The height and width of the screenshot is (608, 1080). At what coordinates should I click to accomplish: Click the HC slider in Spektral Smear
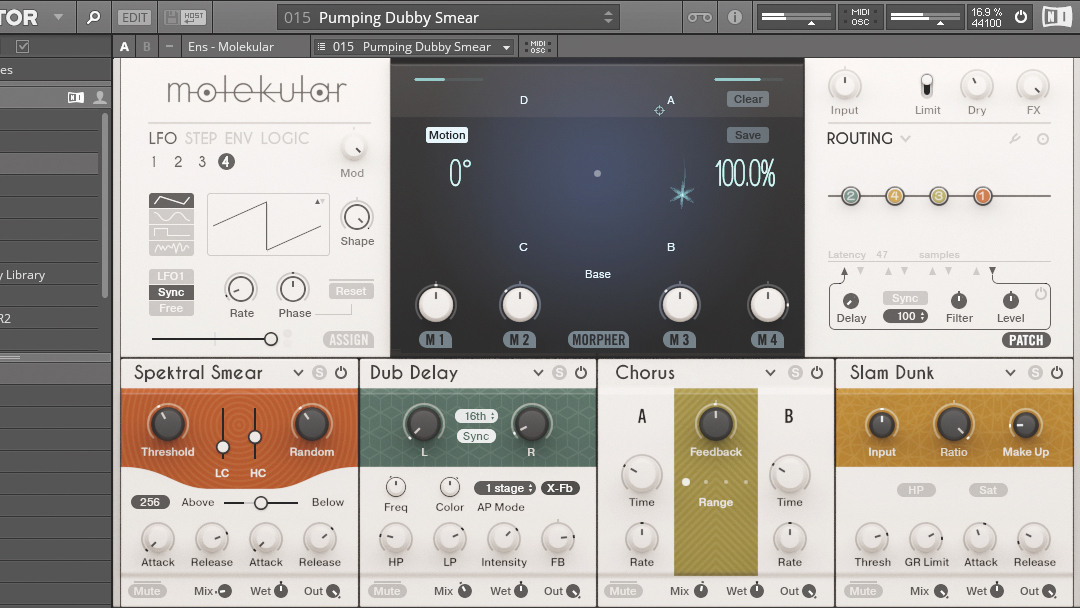click(255, 434)
